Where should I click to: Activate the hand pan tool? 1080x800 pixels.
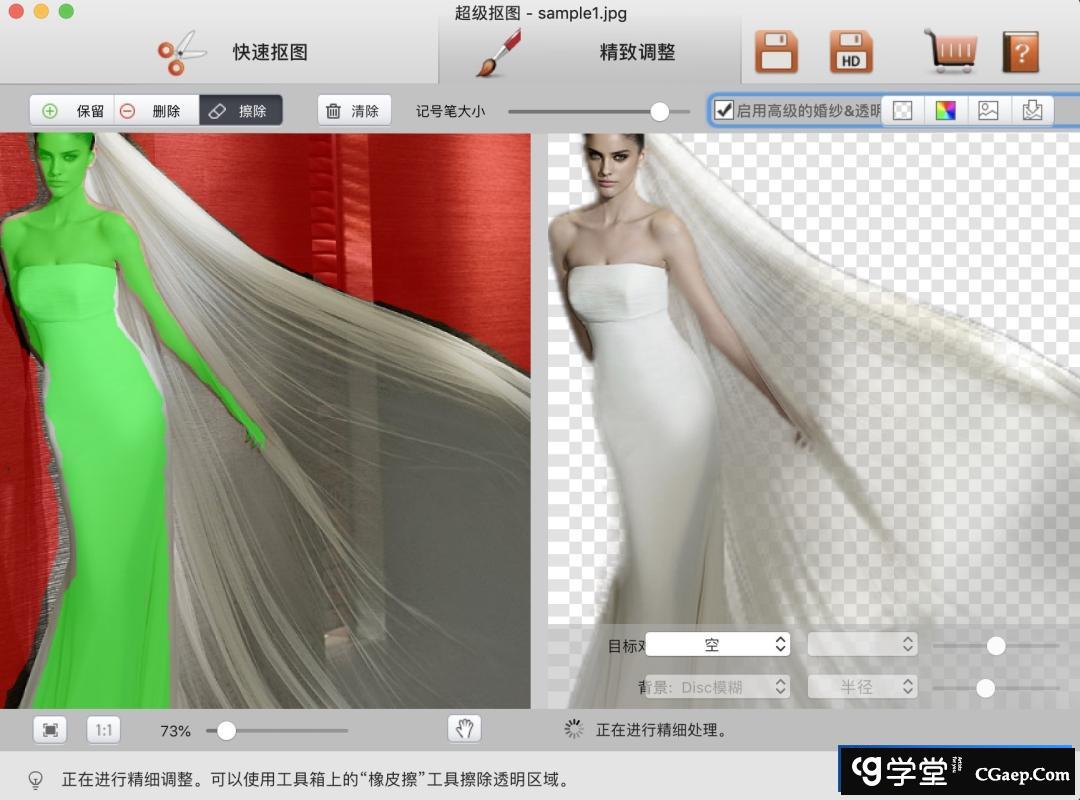464,729
